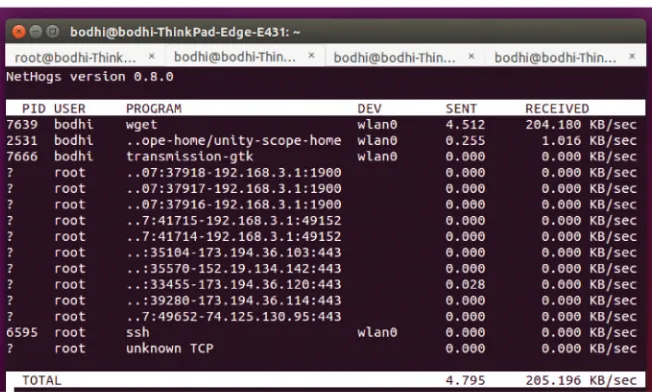Select the ..7:41714-192.168.3.1:49152 connection
Viewport: 652px width, 392px height.
pyautogui.click(x=234, y=237)
